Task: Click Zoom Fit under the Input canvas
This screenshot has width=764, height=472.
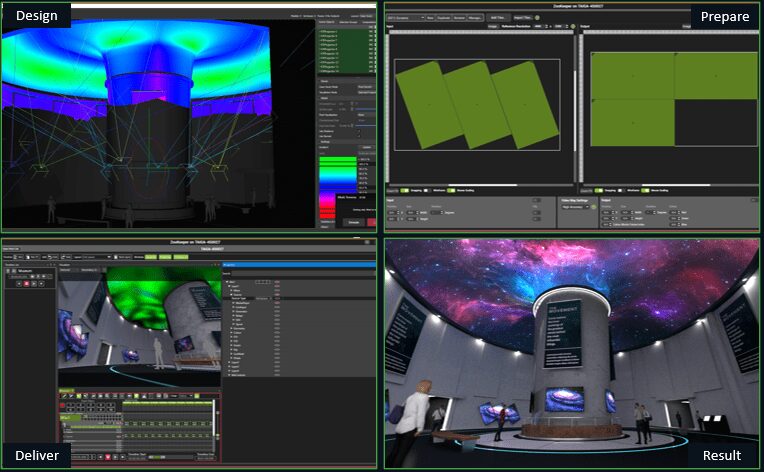Action: [392, 190]
